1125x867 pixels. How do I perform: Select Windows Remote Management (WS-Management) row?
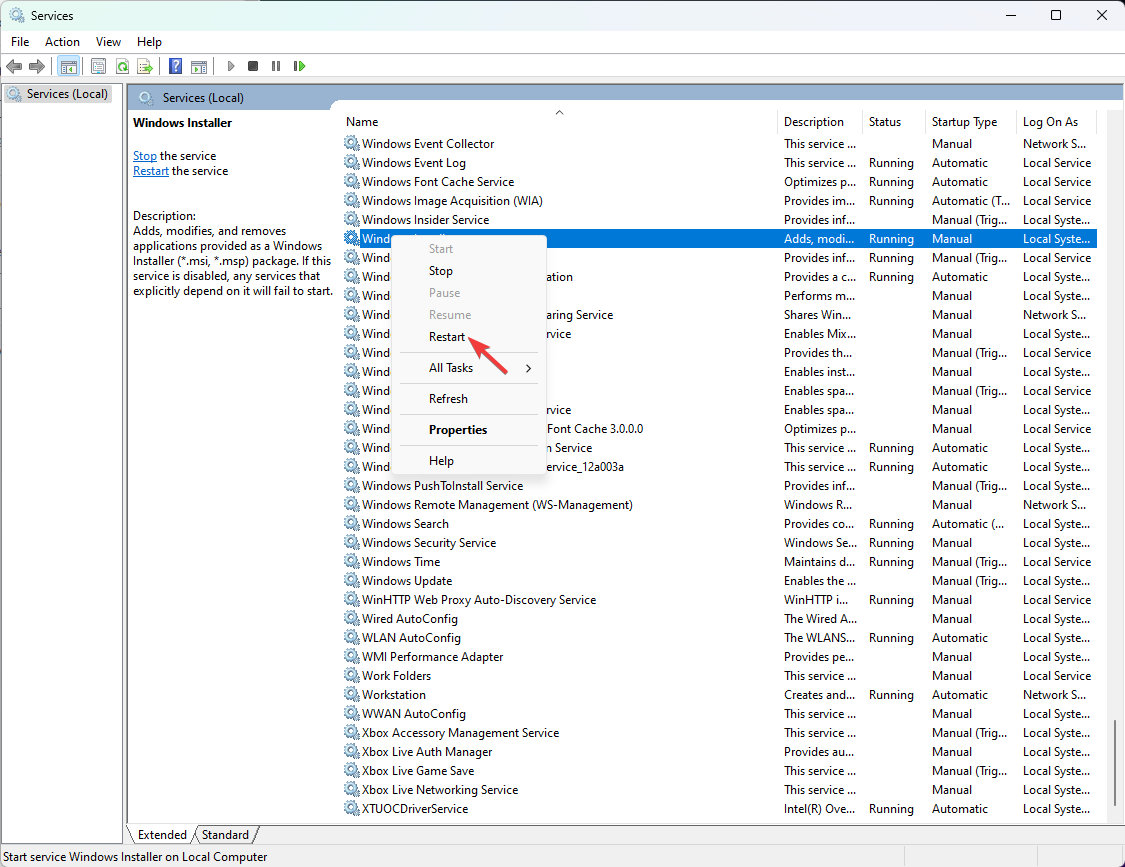pos(720,505)
